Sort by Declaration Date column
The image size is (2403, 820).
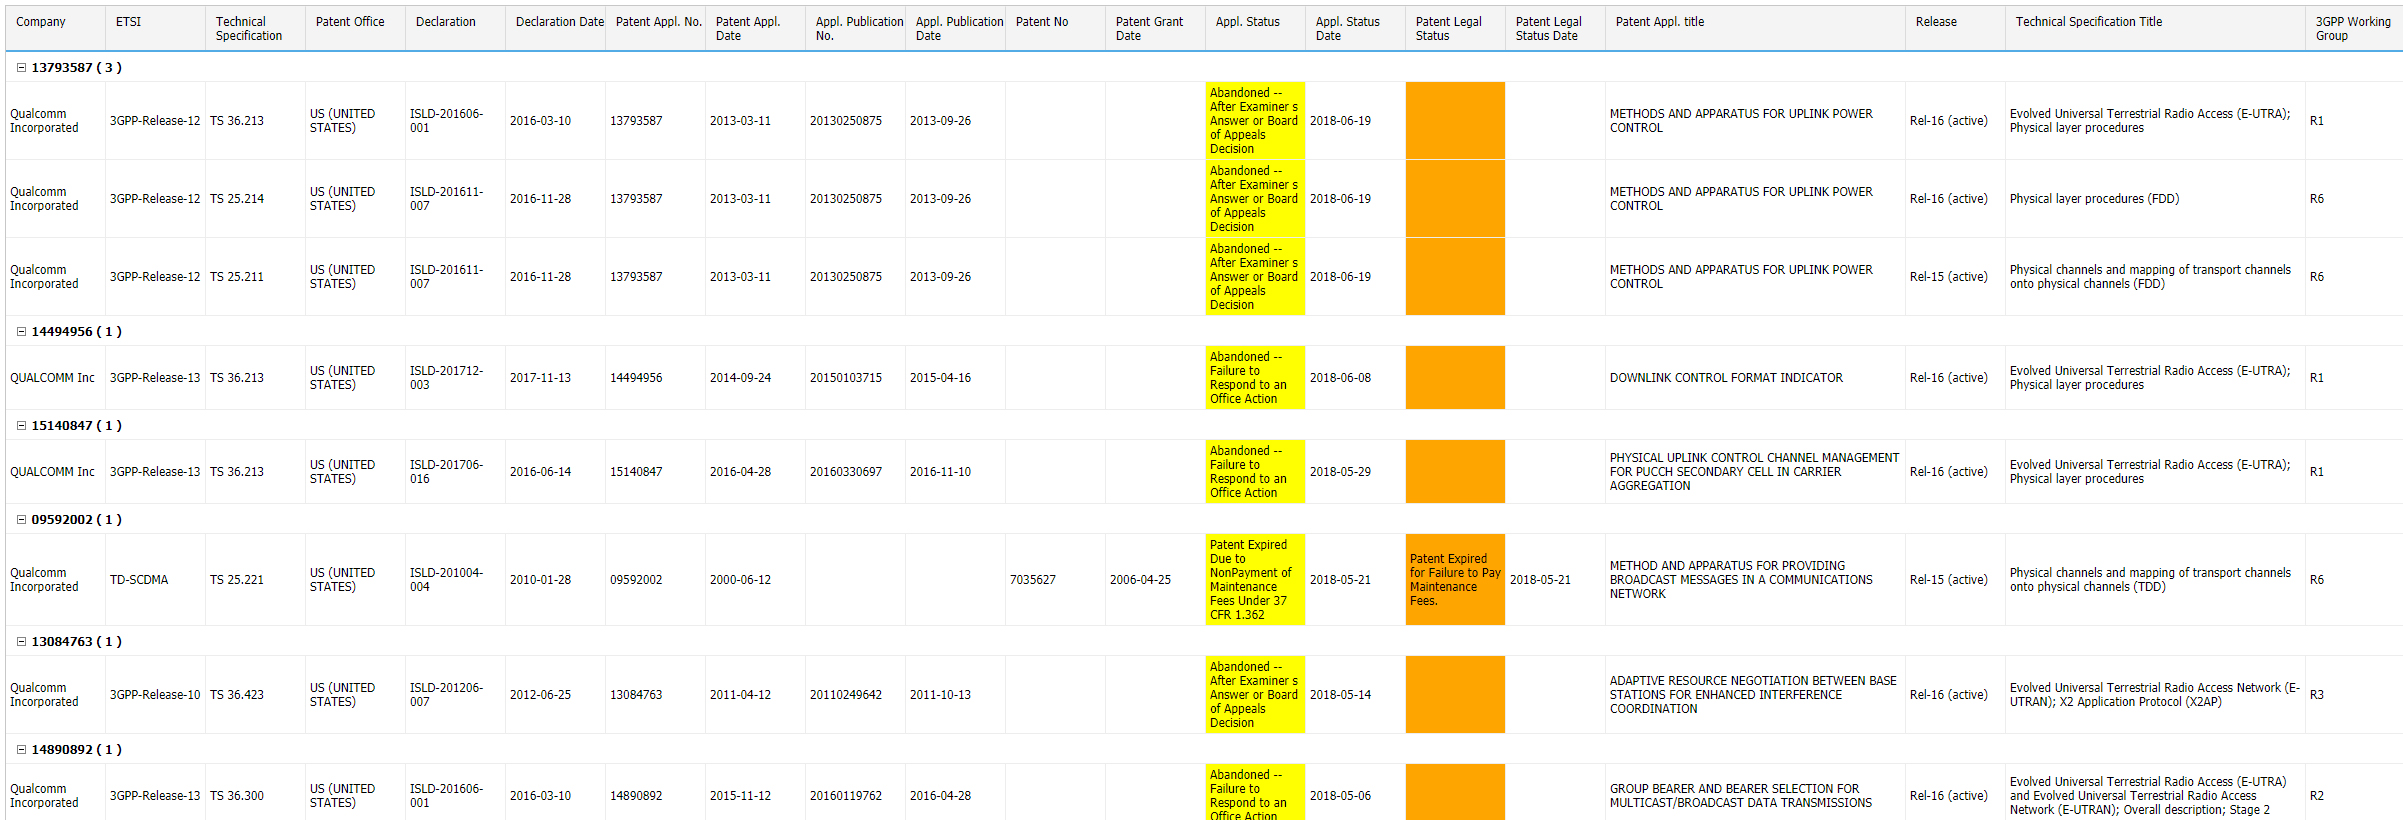[x=555, y=28]
